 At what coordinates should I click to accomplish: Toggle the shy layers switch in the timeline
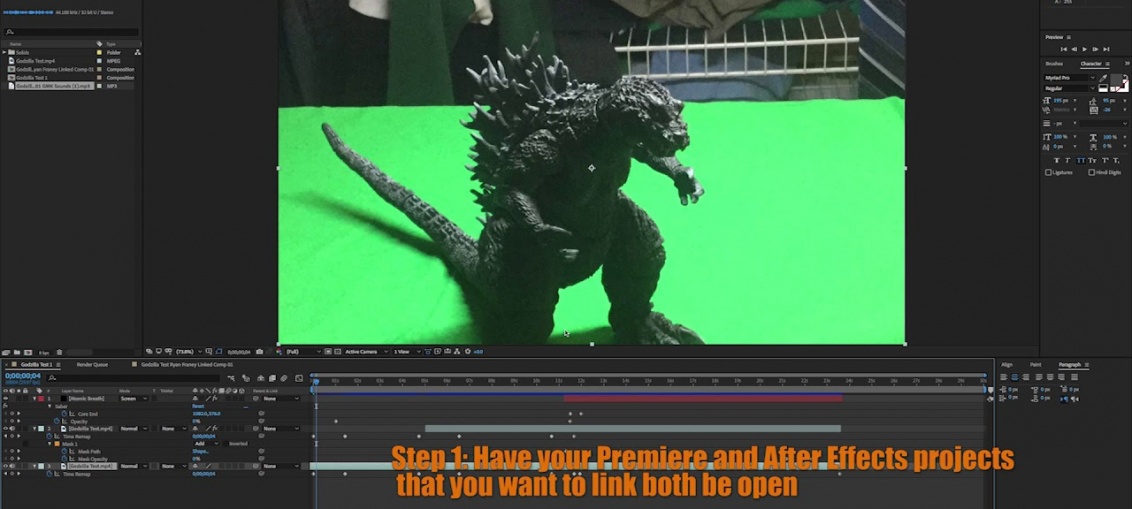[261, 378]
